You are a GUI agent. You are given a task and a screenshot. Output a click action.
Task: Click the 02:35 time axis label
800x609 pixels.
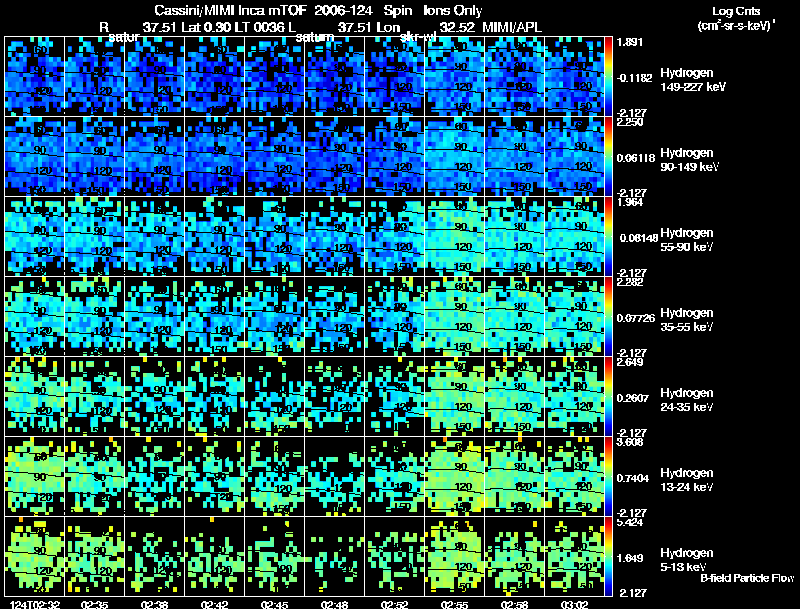coord(94,604)
